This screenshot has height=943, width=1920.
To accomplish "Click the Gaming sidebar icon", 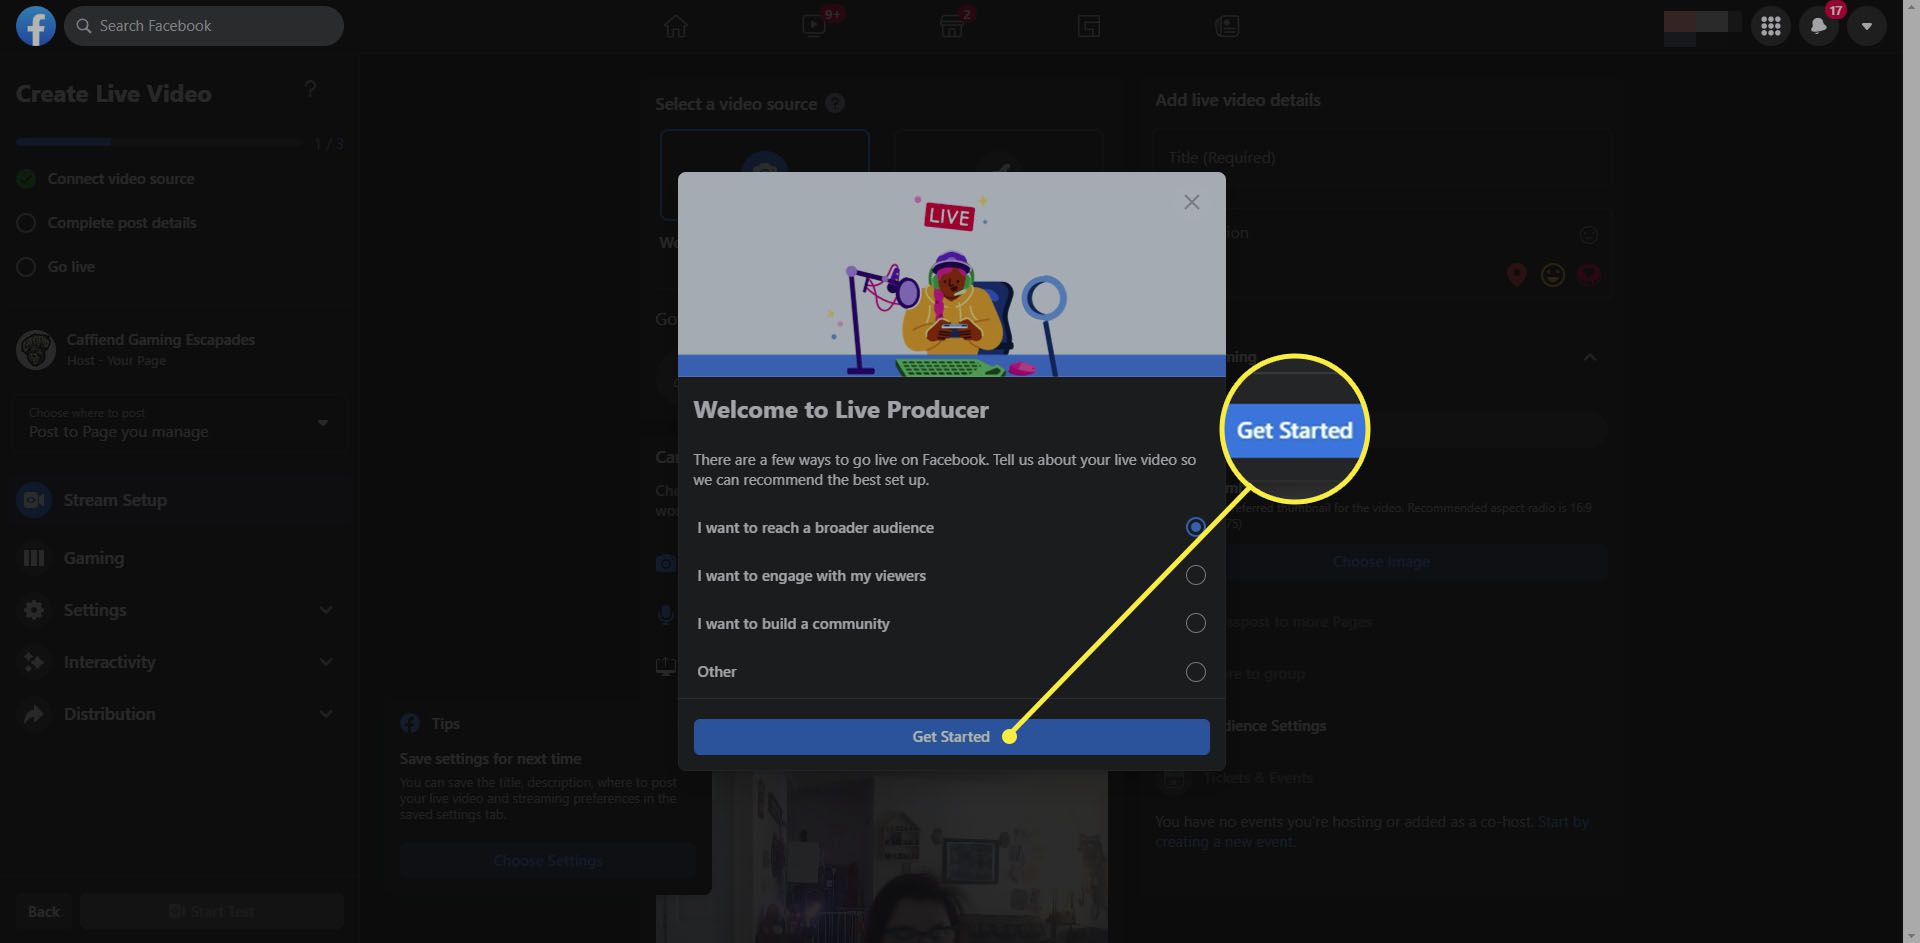I will [x=34, y=558].
